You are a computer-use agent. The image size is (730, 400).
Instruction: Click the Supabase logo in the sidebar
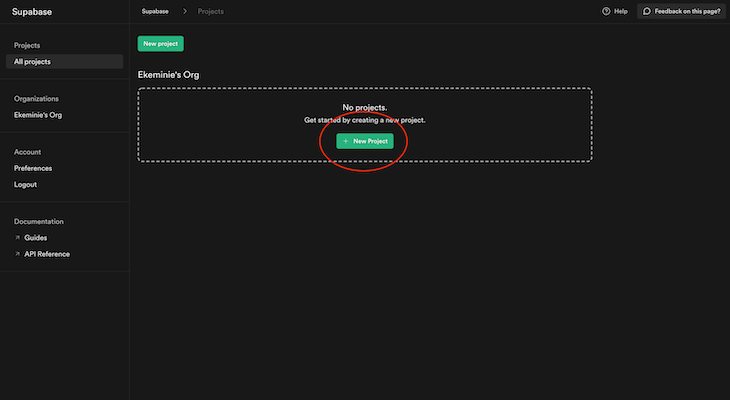(31, 11)
